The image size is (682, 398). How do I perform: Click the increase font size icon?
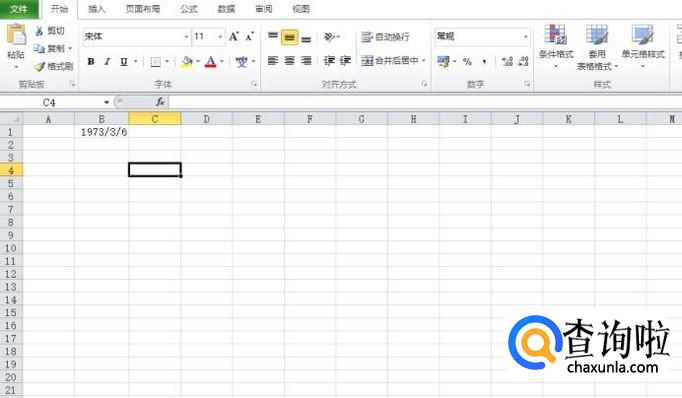click(234, 37)
